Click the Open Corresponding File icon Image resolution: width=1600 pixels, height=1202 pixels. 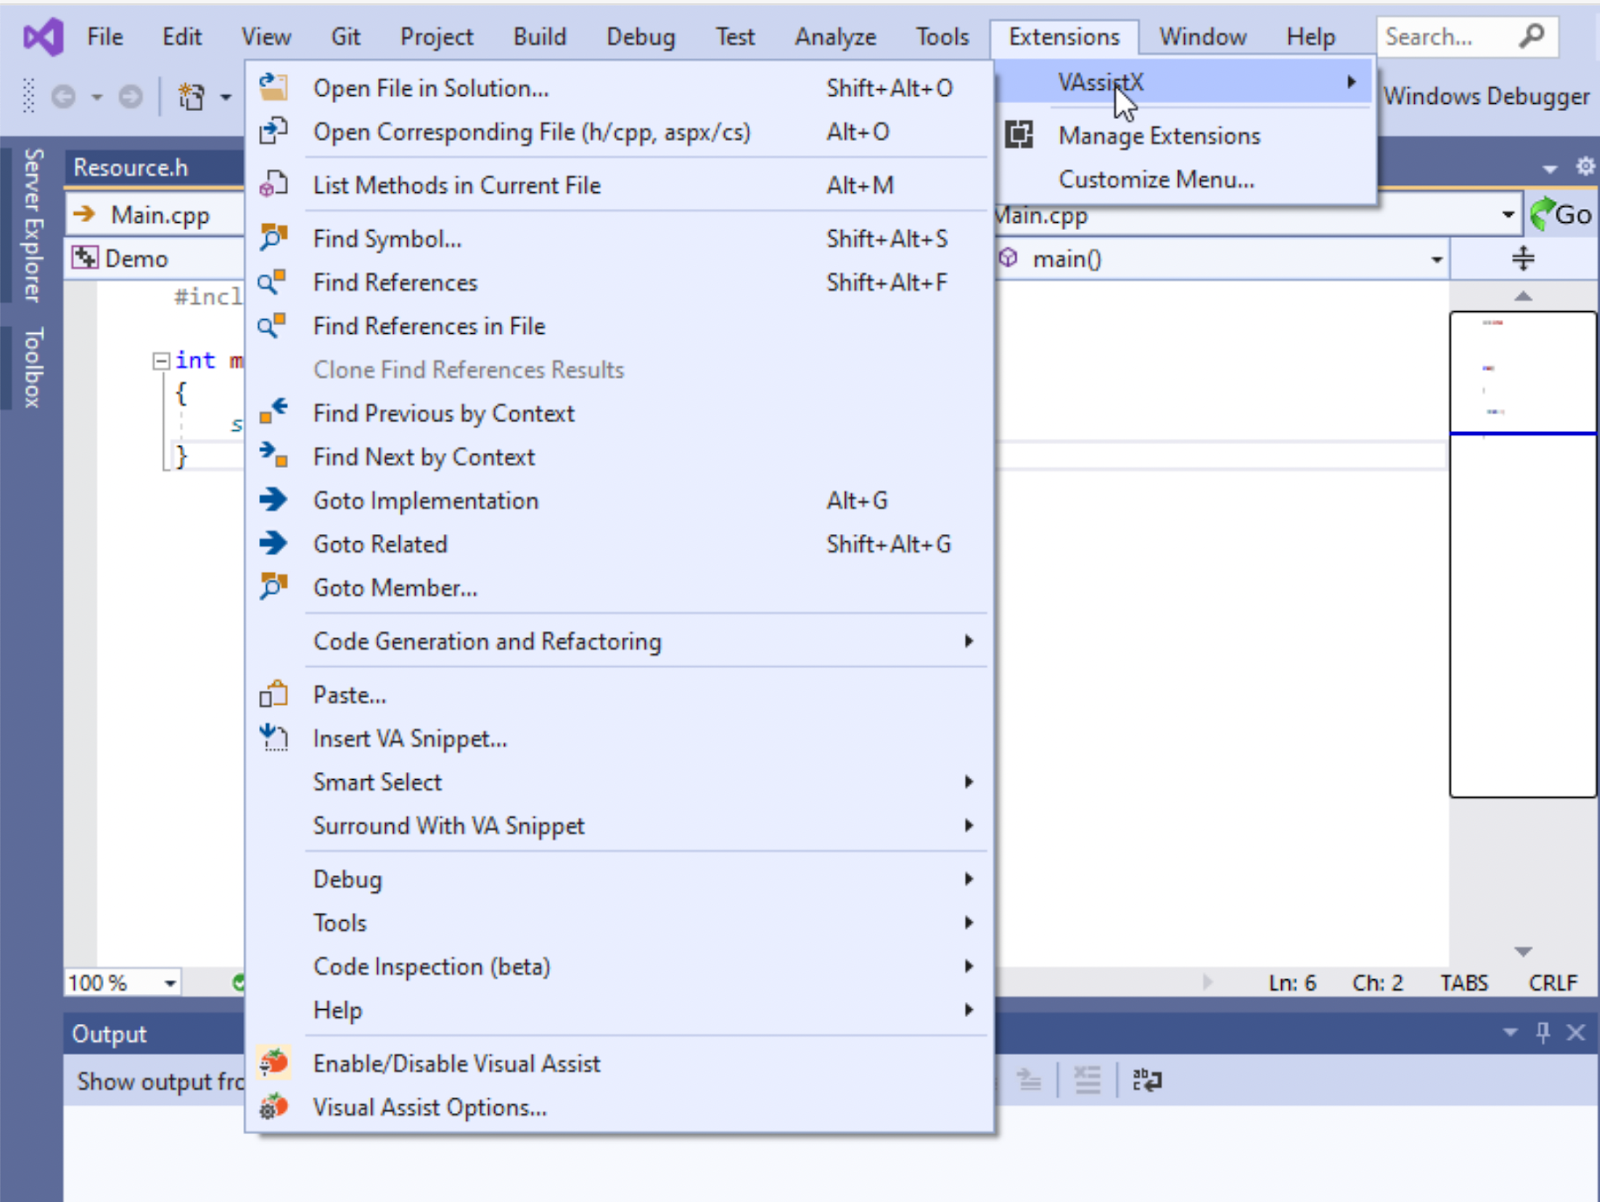(x=273, y=131)
